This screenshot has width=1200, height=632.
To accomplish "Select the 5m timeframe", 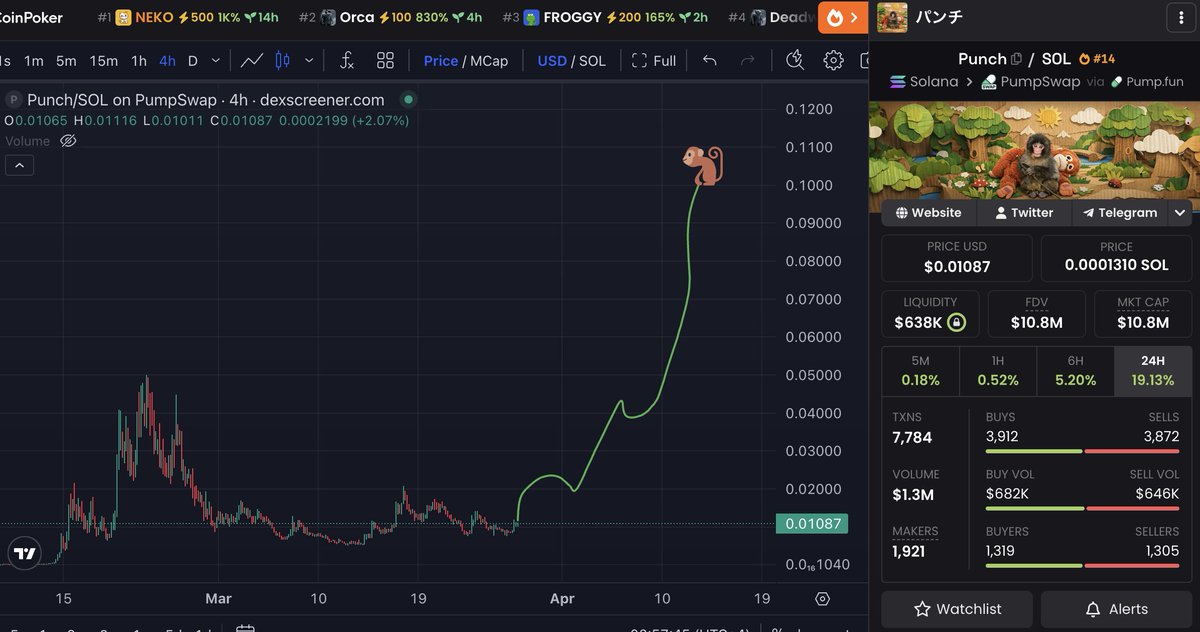I will pos(66,61).
